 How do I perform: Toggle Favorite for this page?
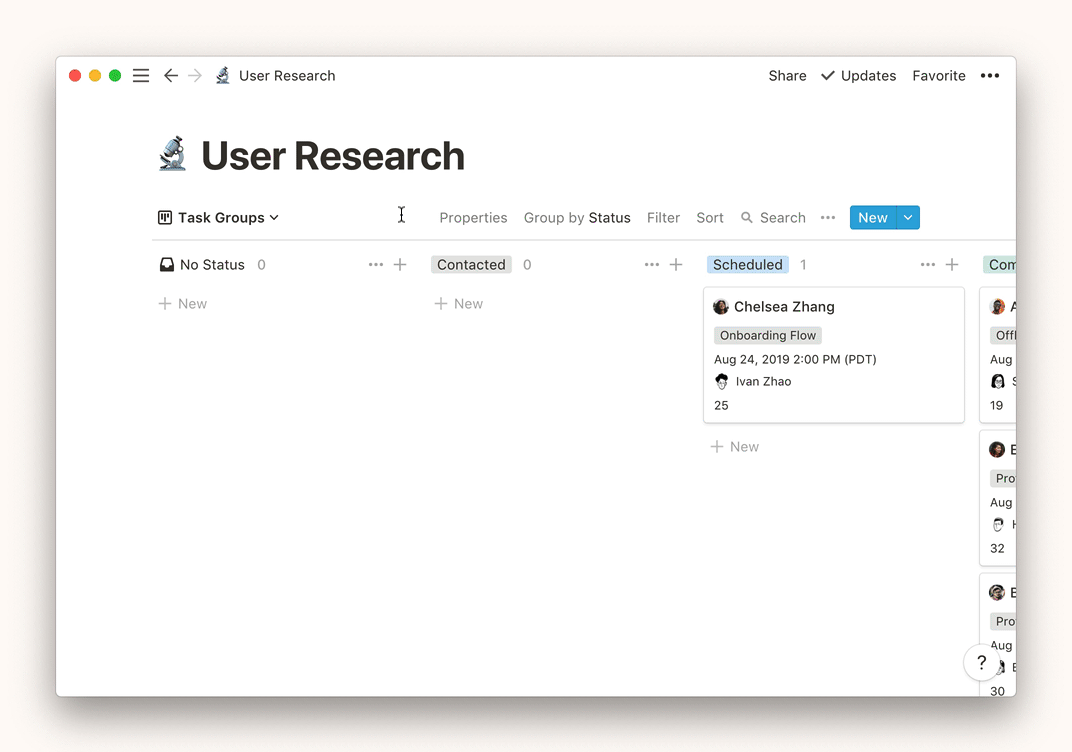(x=938, y=76)
